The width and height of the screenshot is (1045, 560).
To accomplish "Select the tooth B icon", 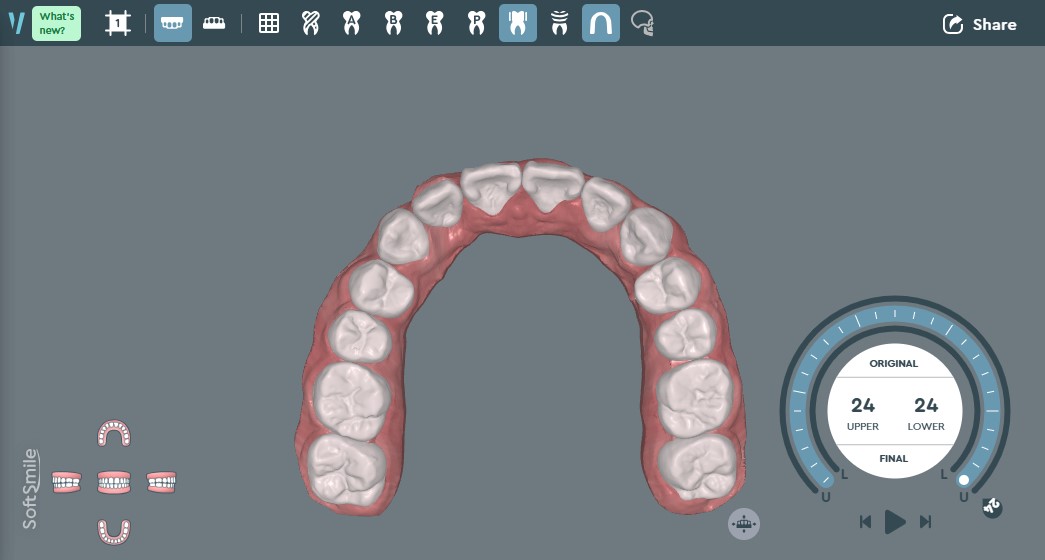I will pos(393,23).
